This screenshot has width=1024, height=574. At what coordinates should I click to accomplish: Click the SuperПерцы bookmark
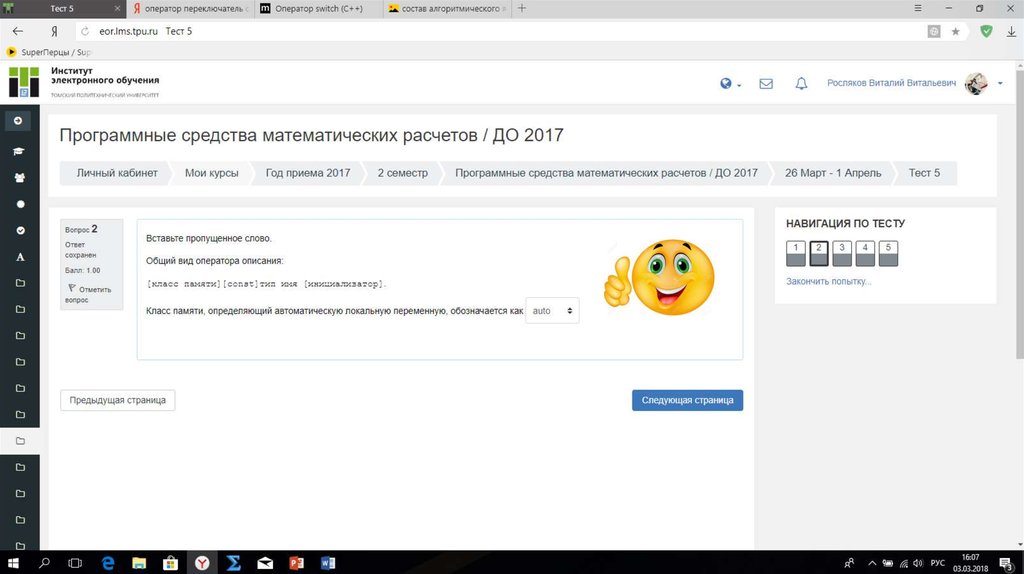coord(49,52)
